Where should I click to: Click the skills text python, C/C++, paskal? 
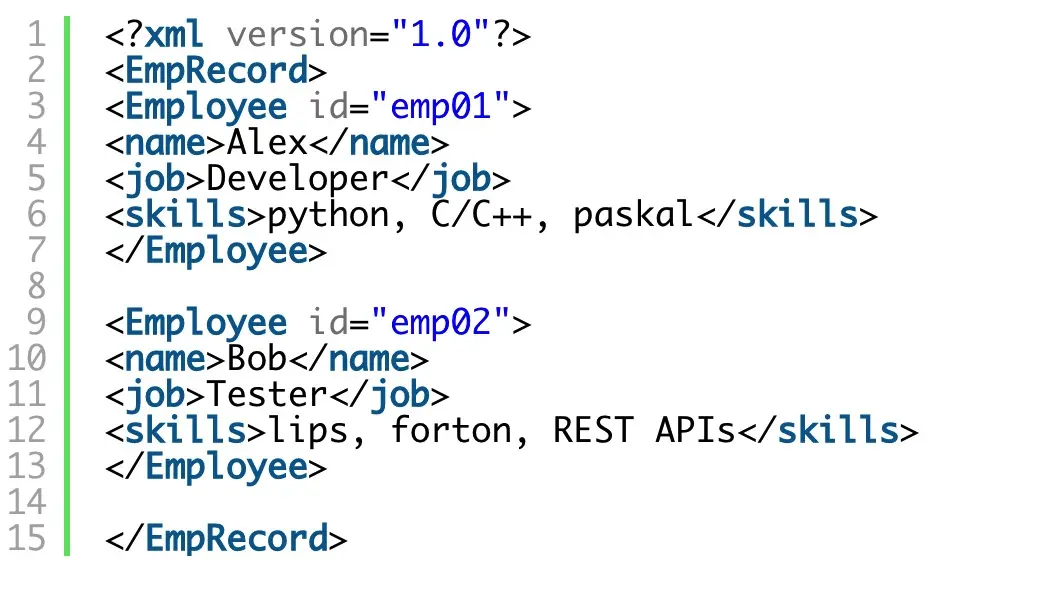pos(481,215)
